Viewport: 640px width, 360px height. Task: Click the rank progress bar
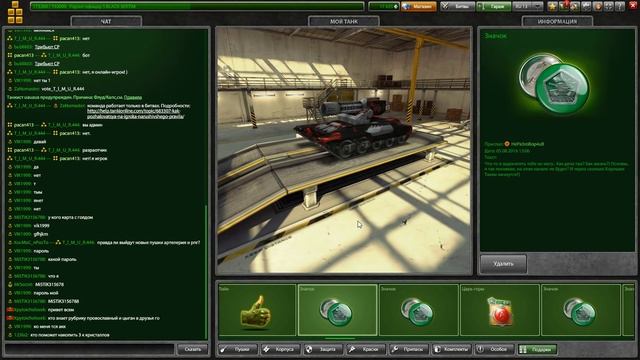pyautogui.click(x=197, y=7)
